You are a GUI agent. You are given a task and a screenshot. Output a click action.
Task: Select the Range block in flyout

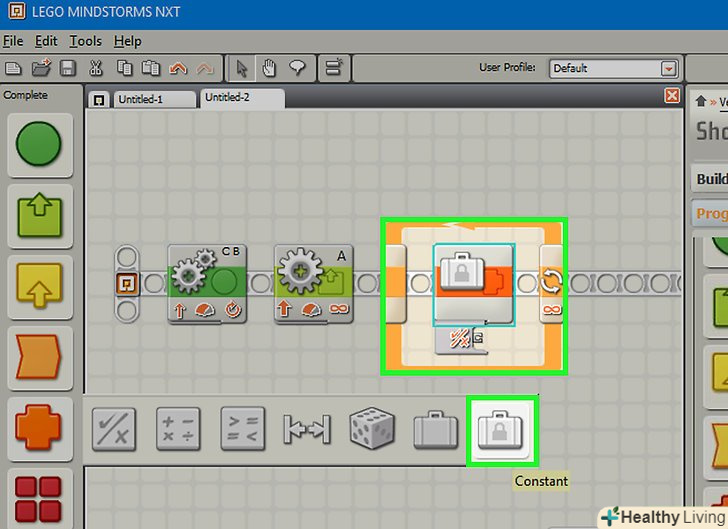coord(307,430)
